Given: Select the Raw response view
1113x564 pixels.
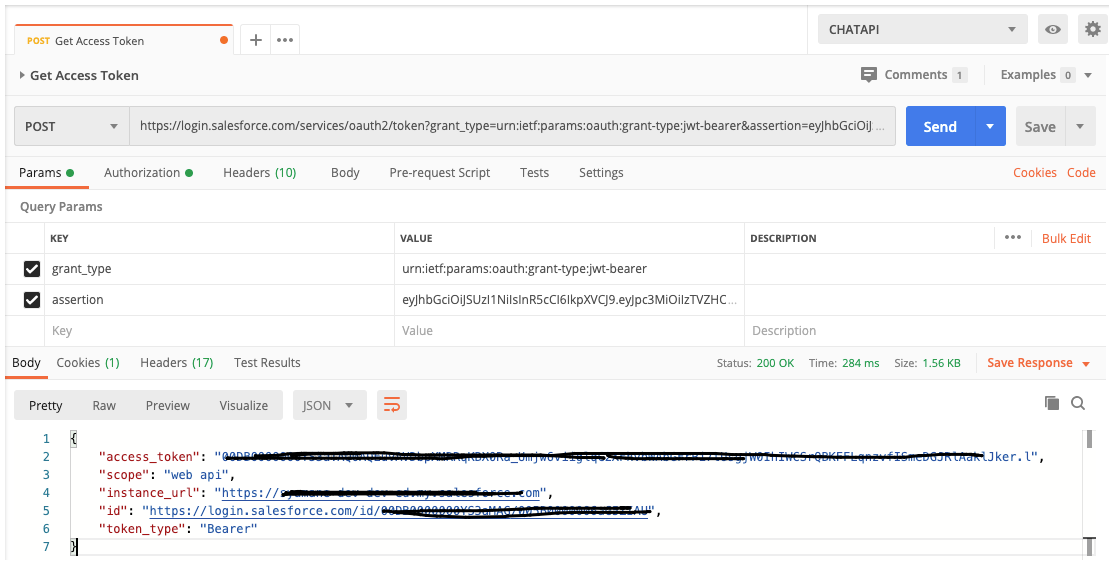Looking at the screenshot, I should coord(104,405).
